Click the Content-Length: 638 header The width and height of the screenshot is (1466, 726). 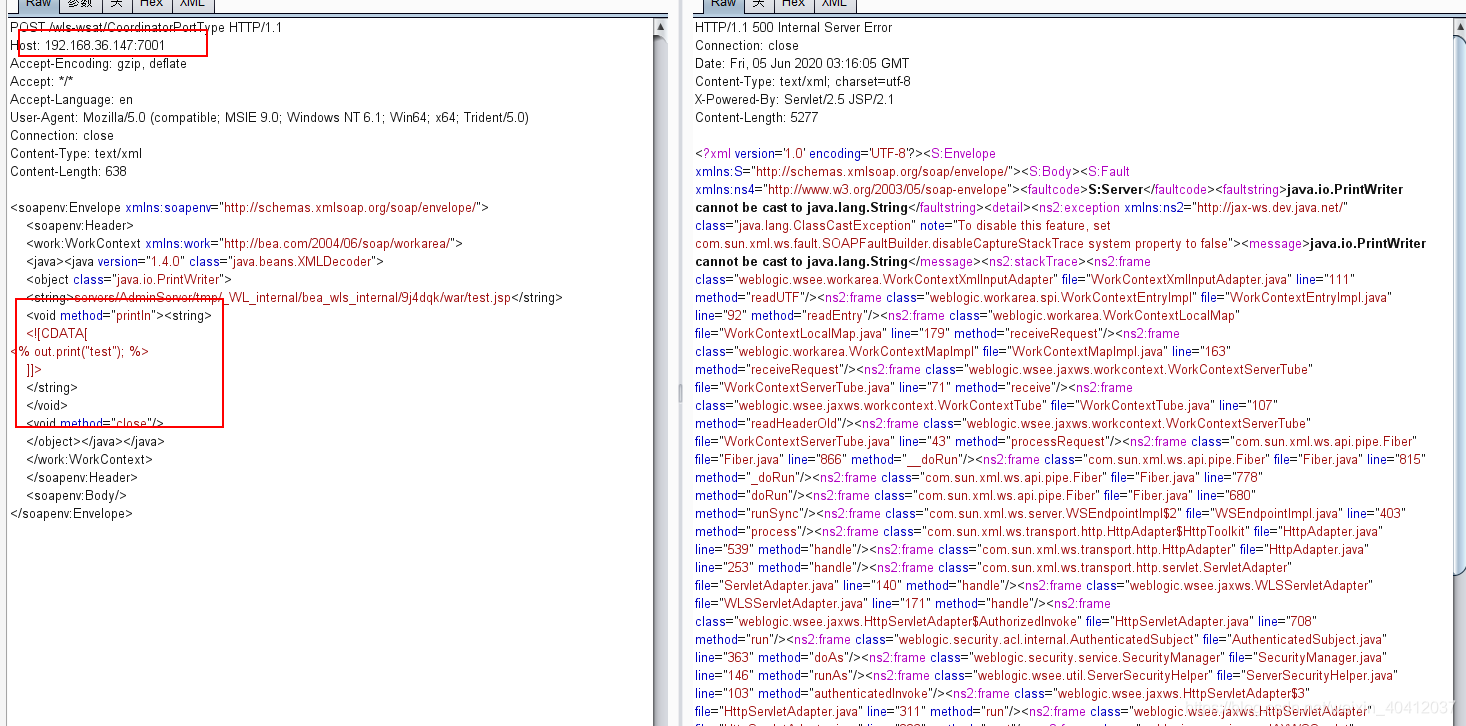click(x=68, y=171)
